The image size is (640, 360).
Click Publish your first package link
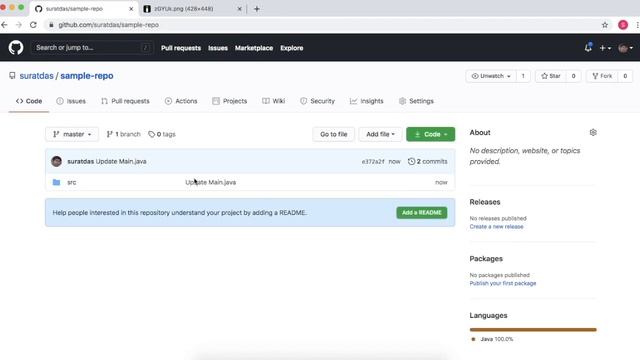[503, 283]
